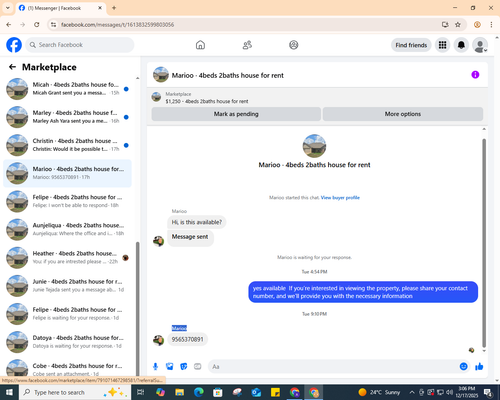Click the sticker icon in composer
The height and width of the screenshot is (400, 500).
[x=184, y=367]
